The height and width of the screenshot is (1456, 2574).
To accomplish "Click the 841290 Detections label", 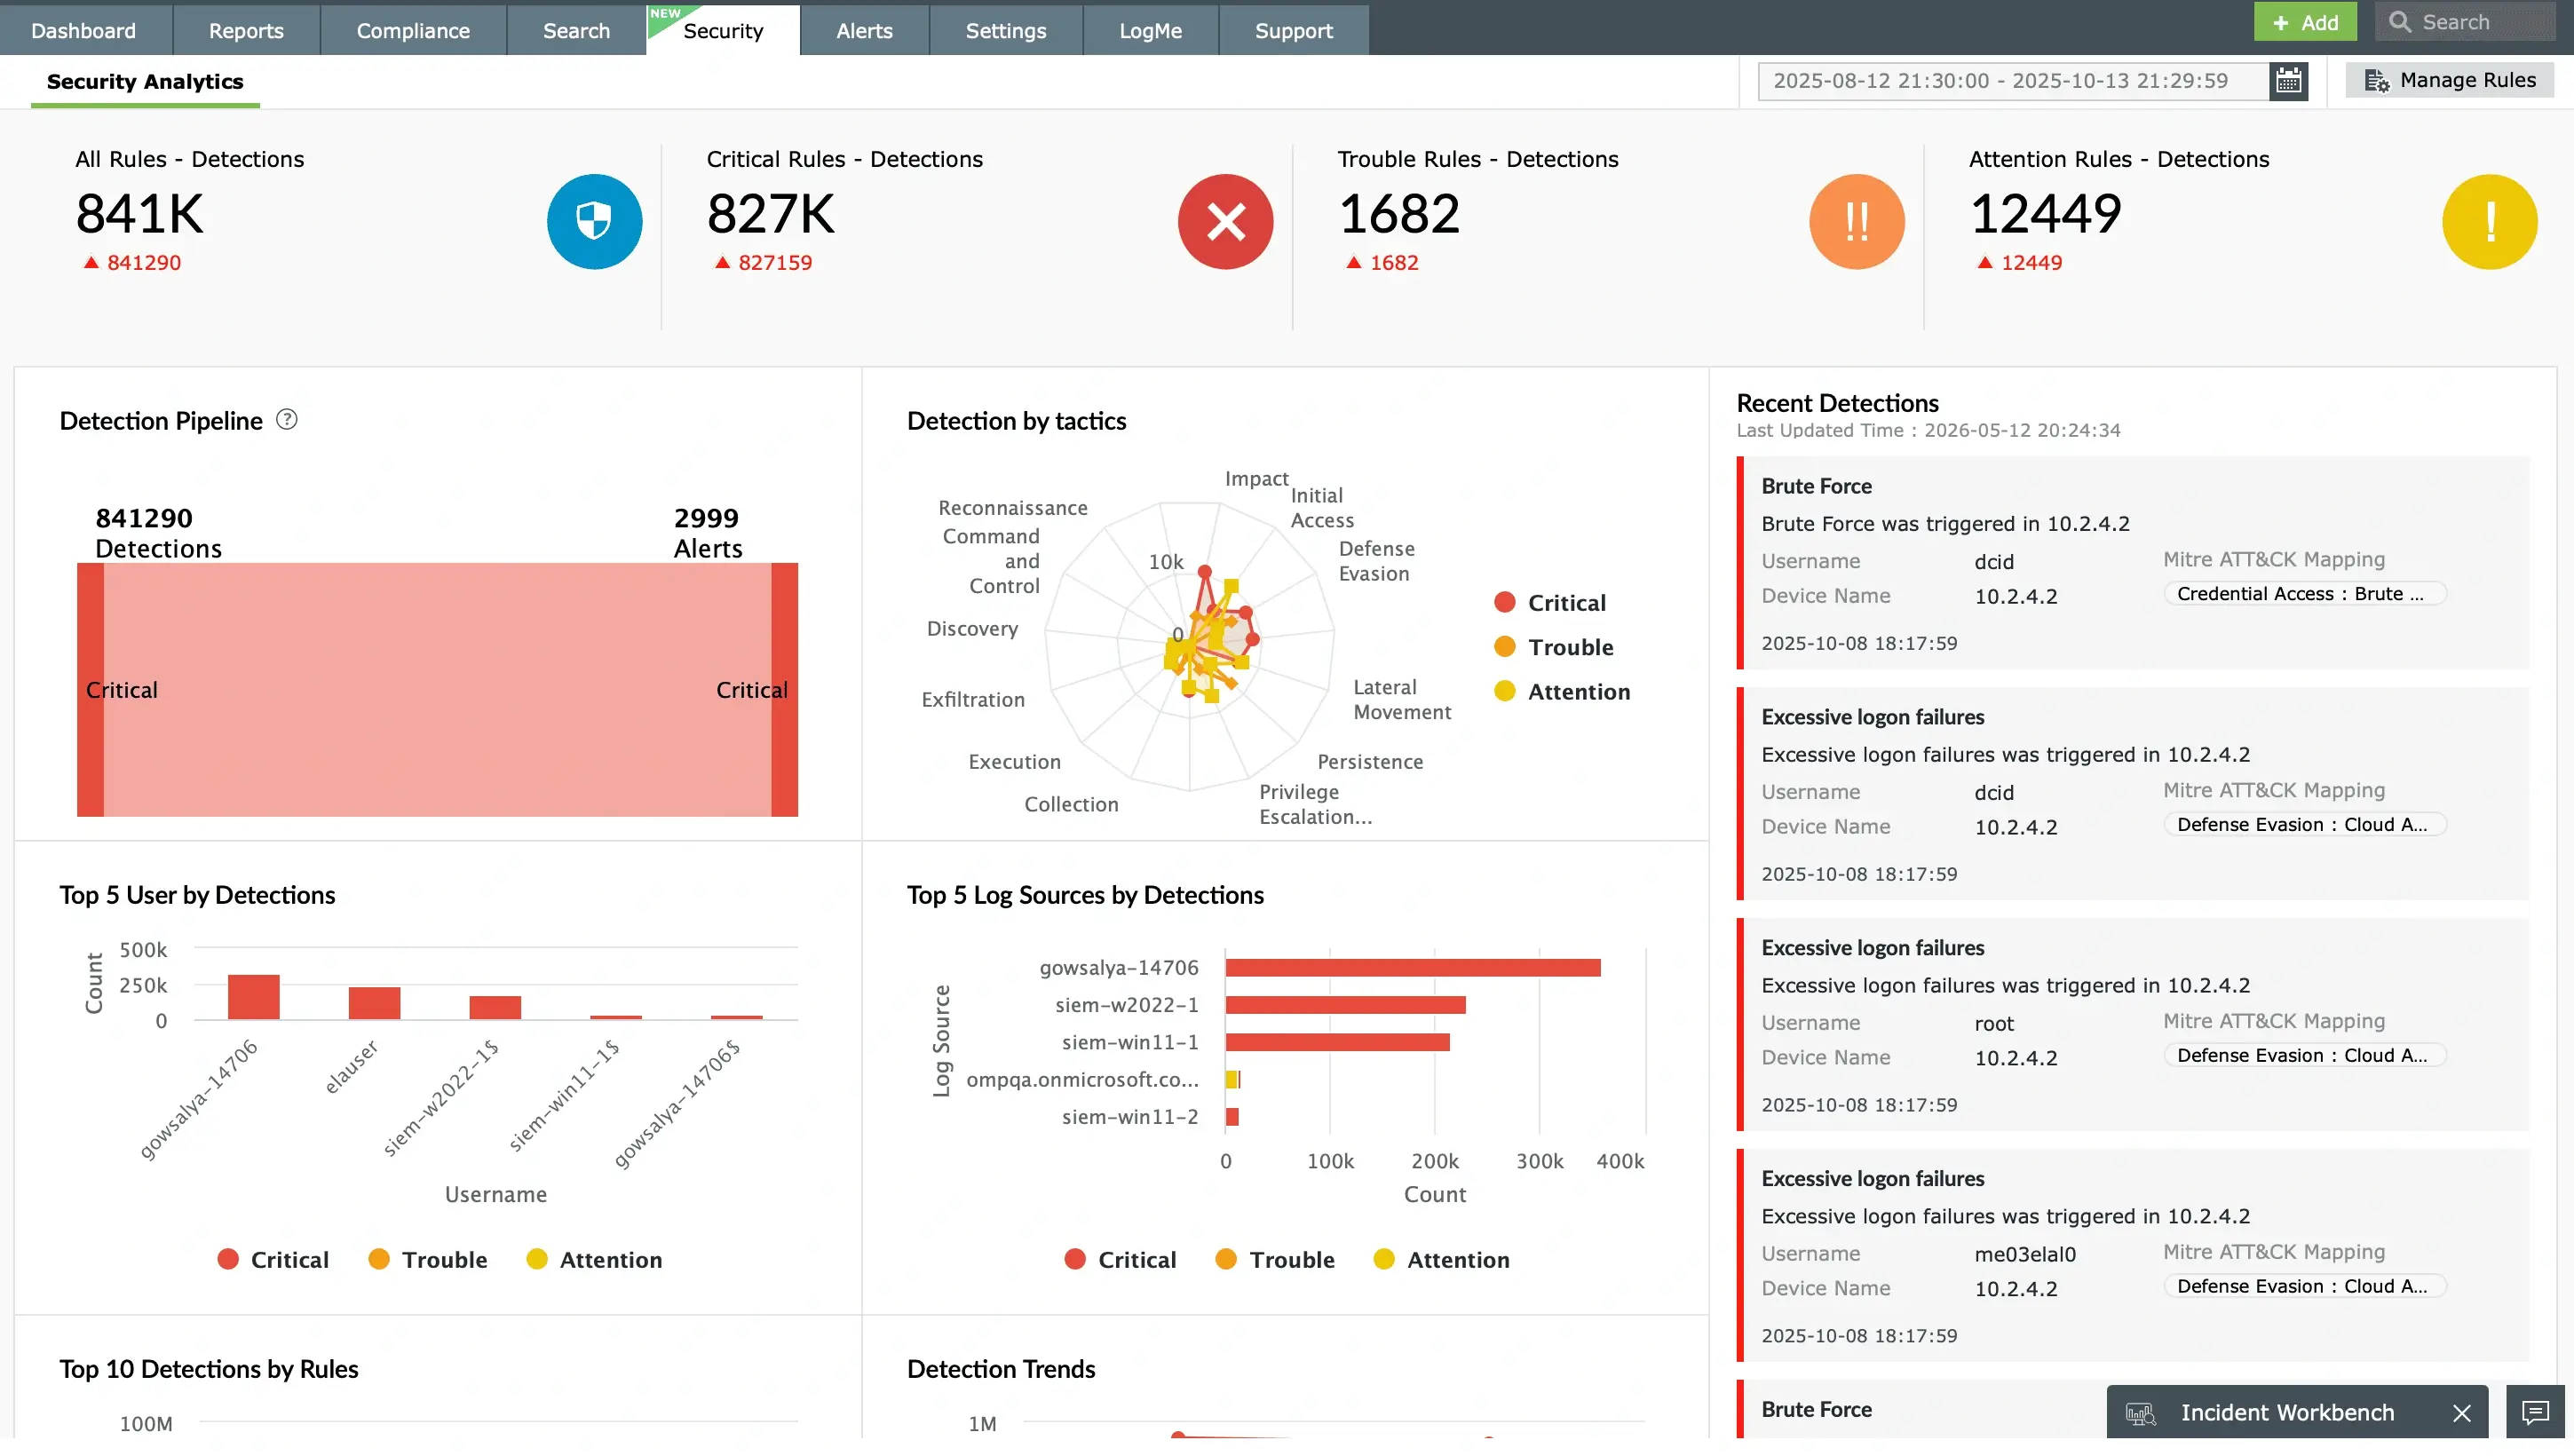I will coord(158,533).
